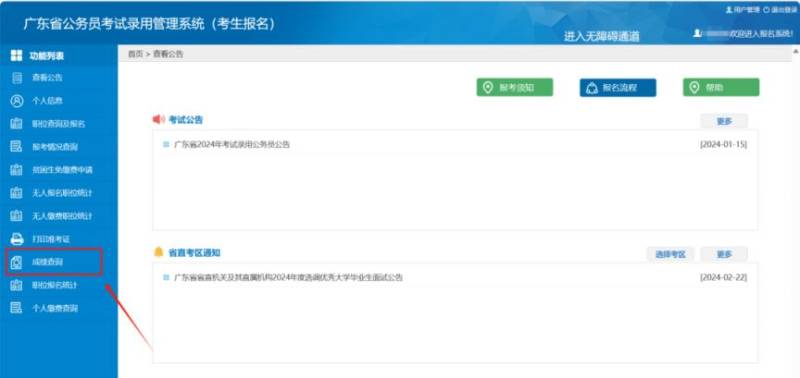
Task: Click the 个人缴费查询 sidebar icon
Action: [x=17, y=308]
